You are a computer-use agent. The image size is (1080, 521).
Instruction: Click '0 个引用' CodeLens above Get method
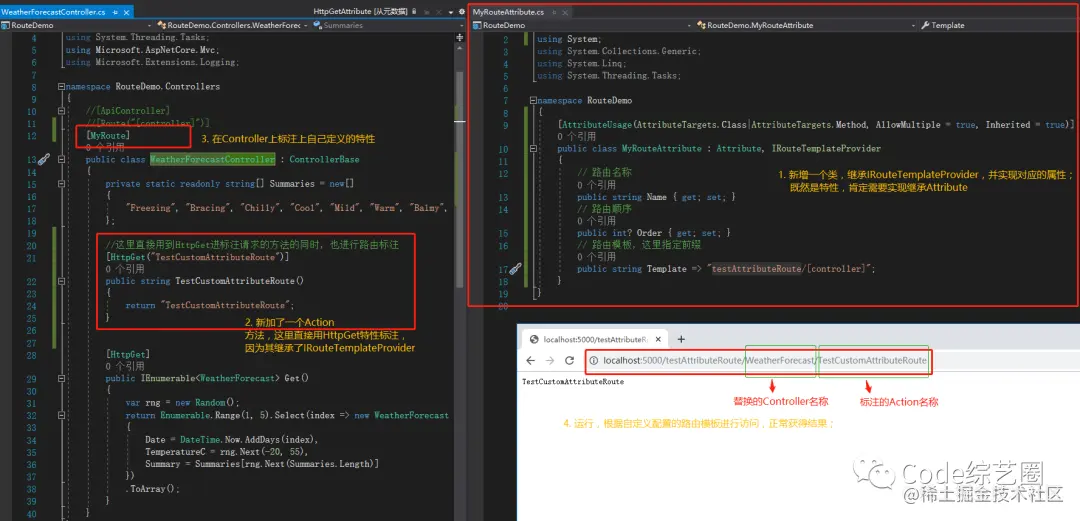[125, 366]
